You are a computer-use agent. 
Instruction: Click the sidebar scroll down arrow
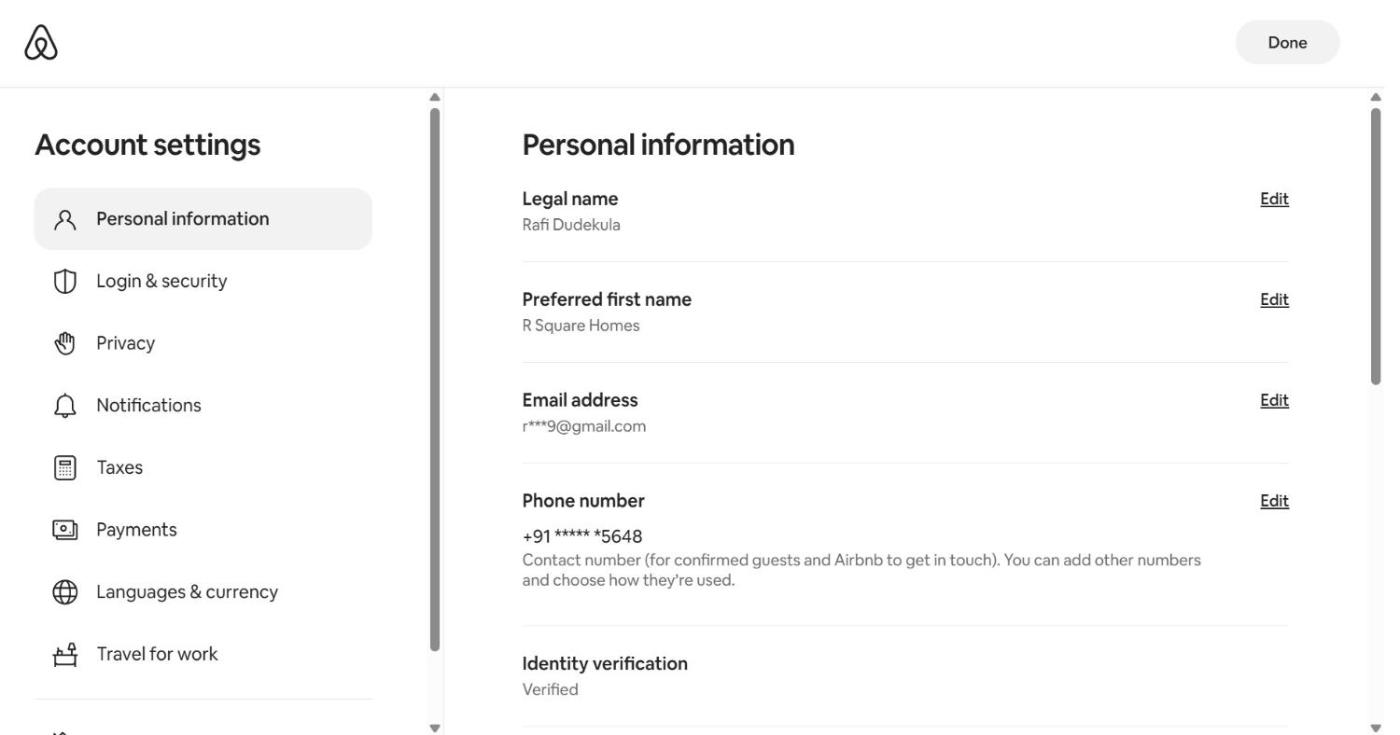tap(434, 727)
